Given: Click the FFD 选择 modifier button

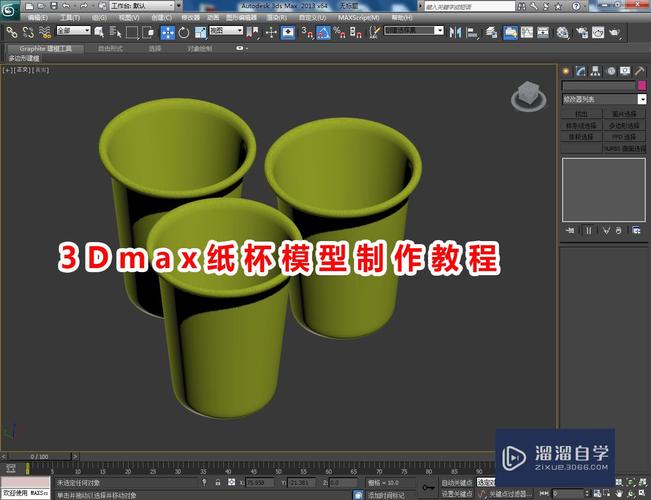Looking at the screenshot, I should tap(624, 137).
